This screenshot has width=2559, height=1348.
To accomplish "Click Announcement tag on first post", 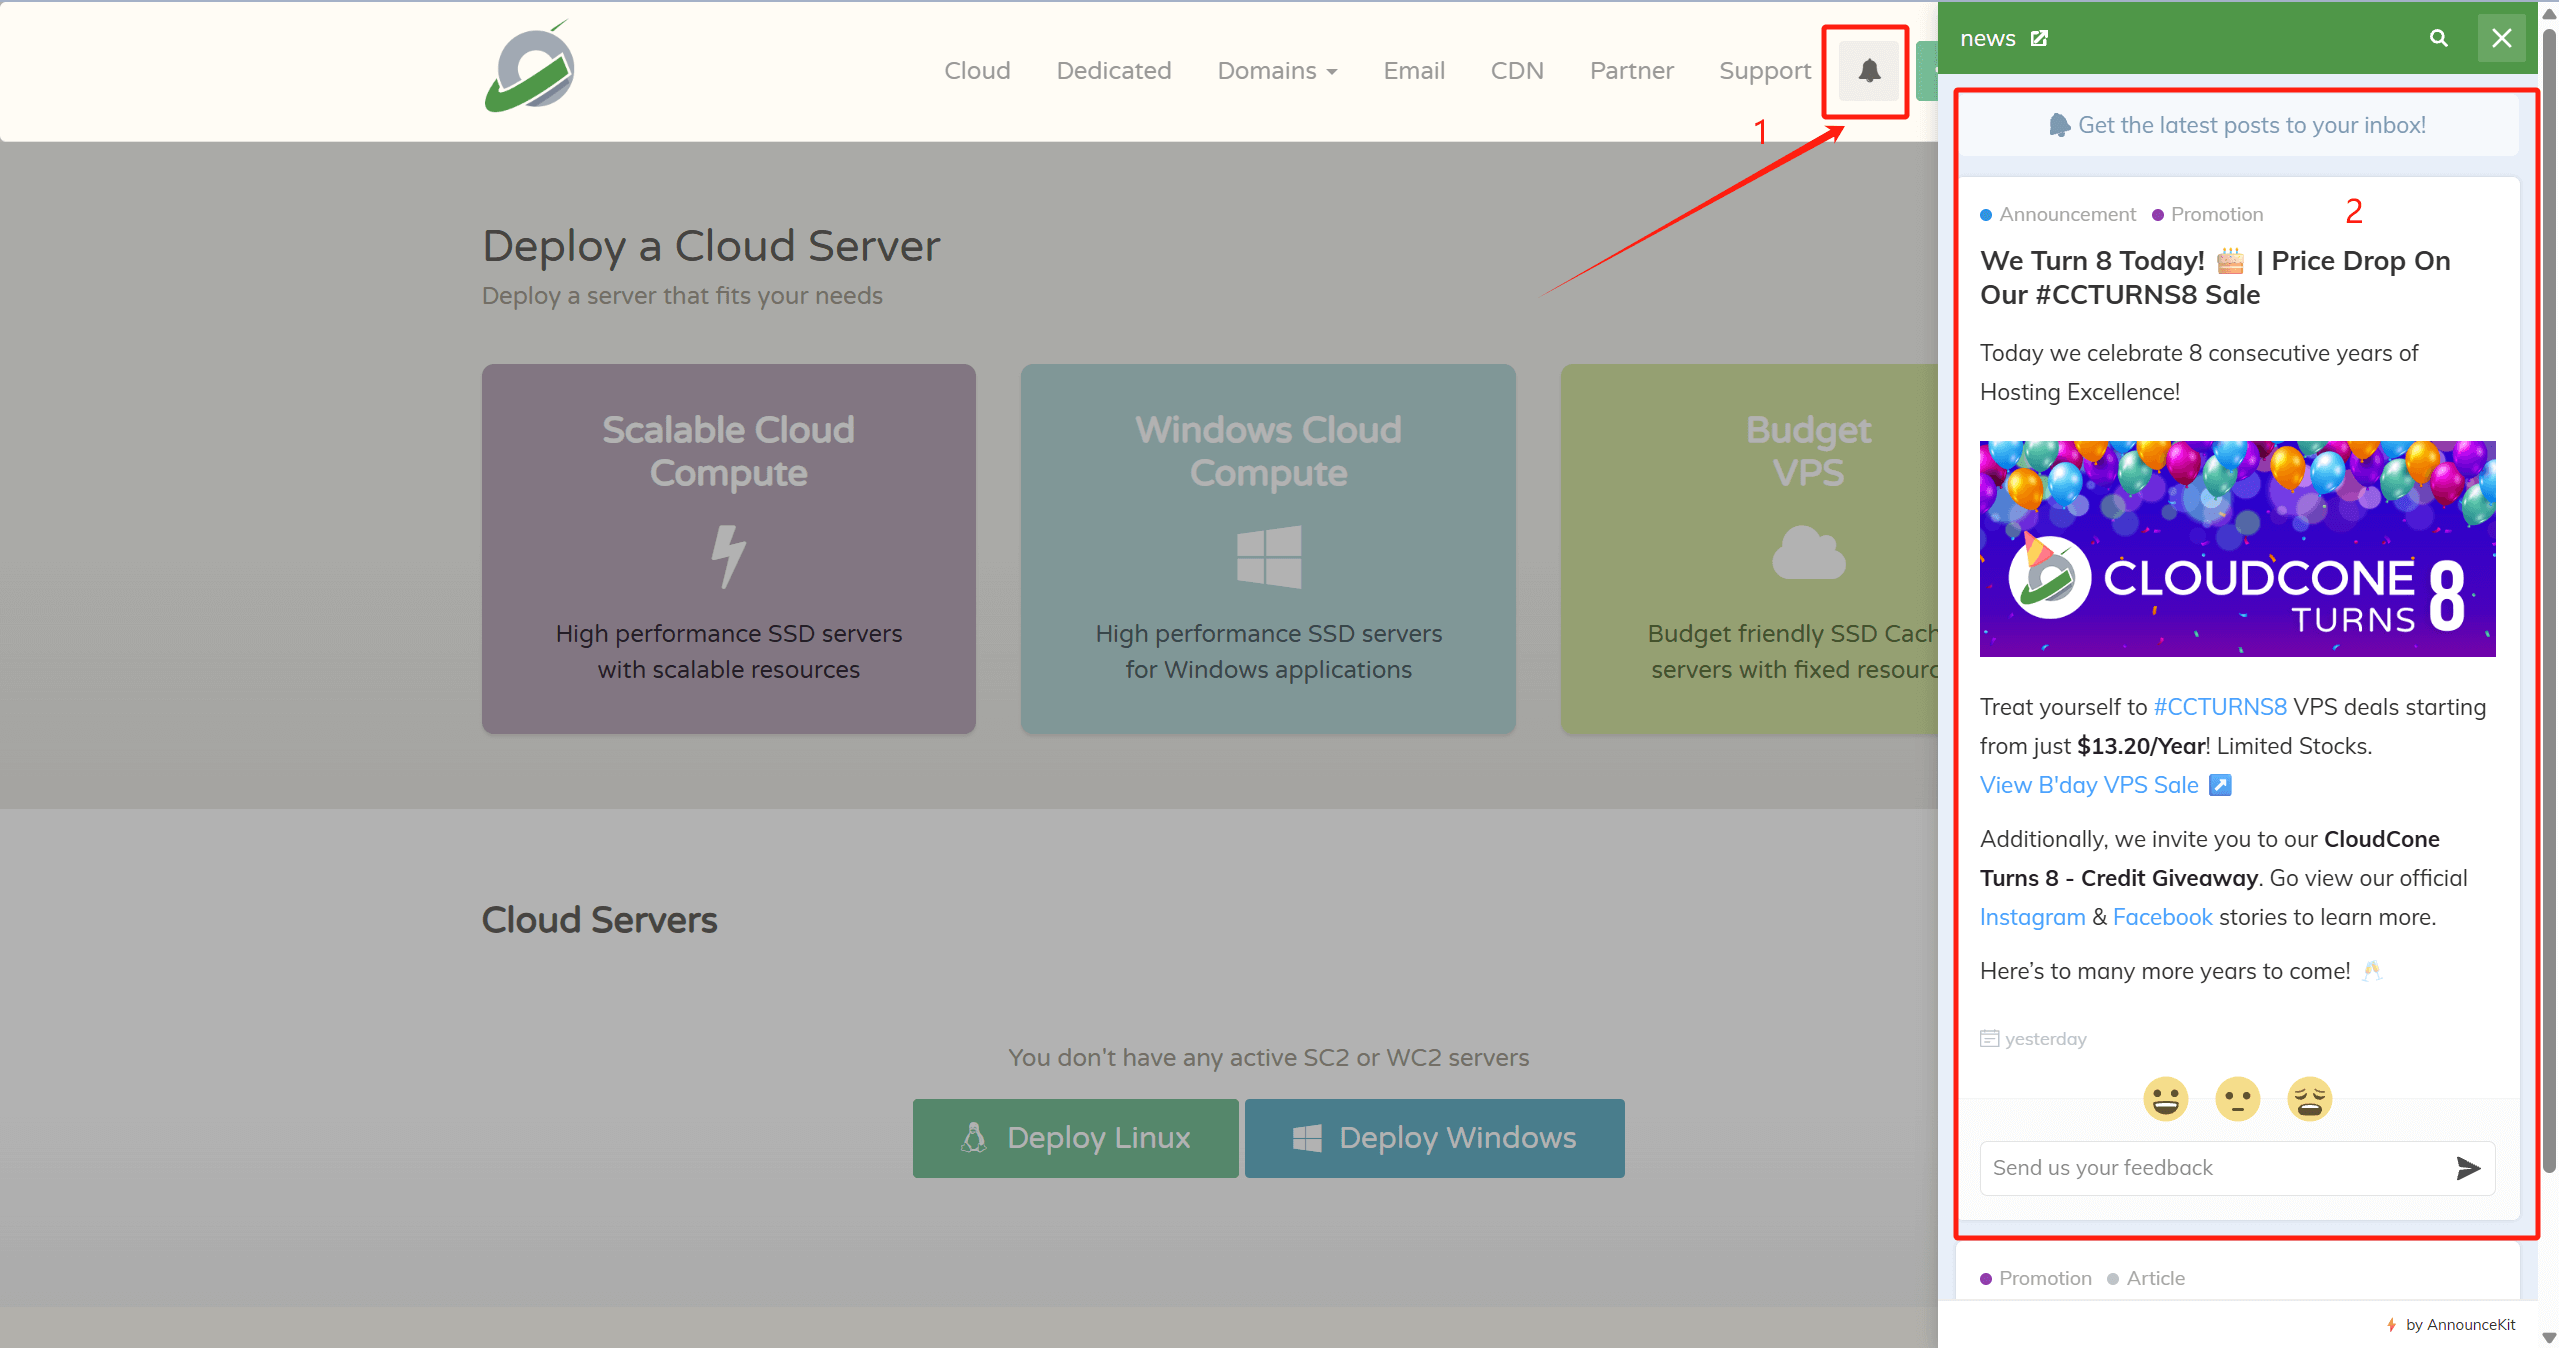I will pyautogui.click(x=2057, y=214).
